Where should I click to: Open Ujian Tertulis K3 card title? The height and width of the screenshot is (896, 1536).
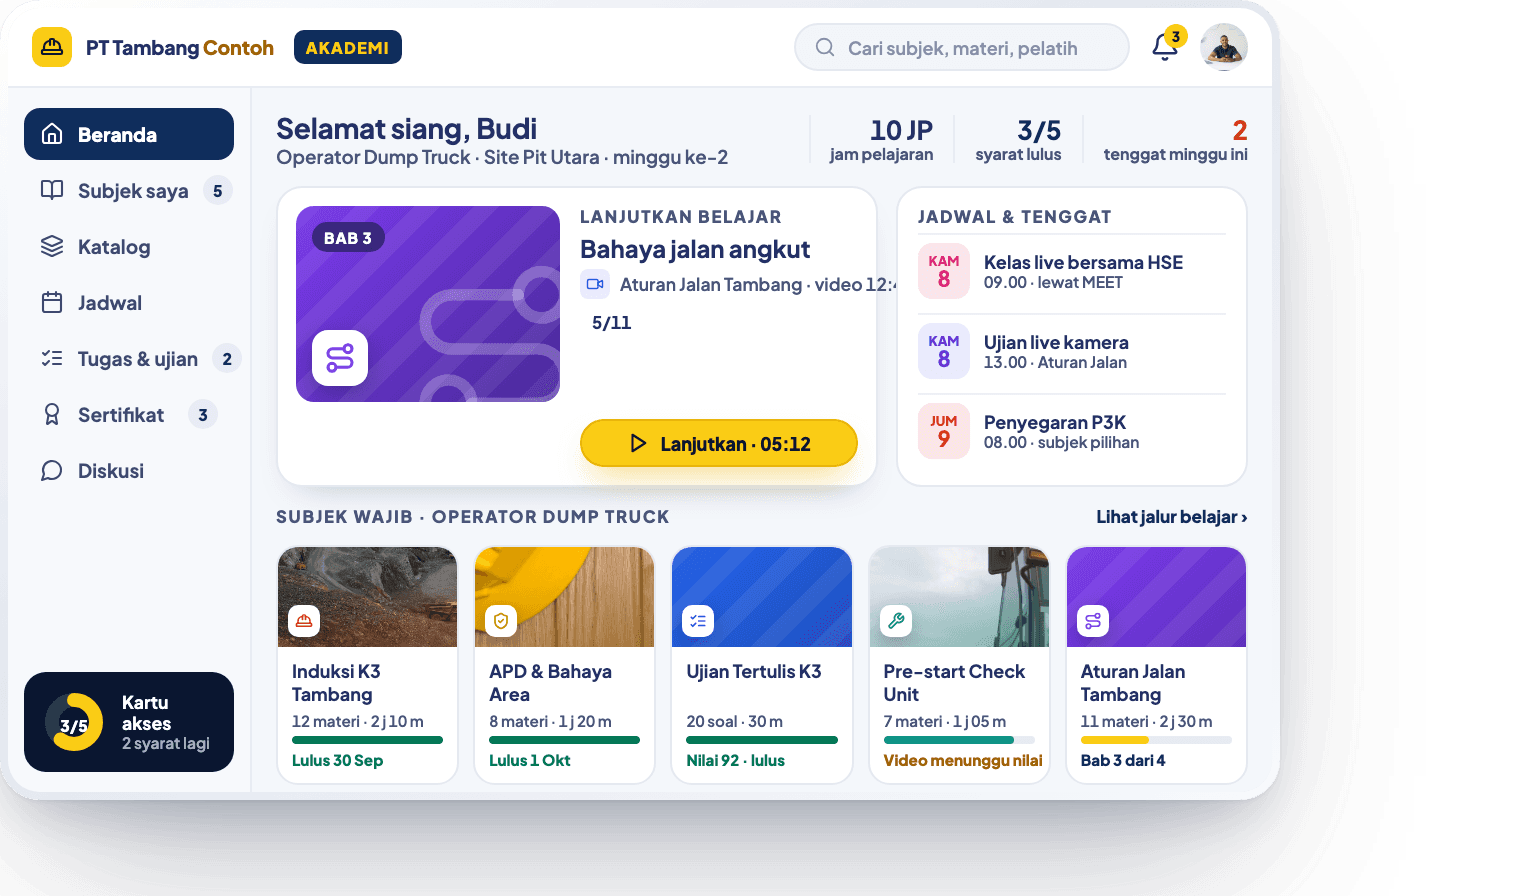754,672
